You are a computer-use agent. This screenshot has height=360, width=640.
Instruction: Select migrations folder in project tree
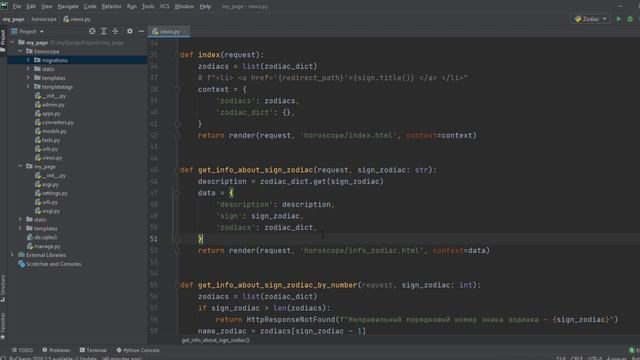[54, 60]
